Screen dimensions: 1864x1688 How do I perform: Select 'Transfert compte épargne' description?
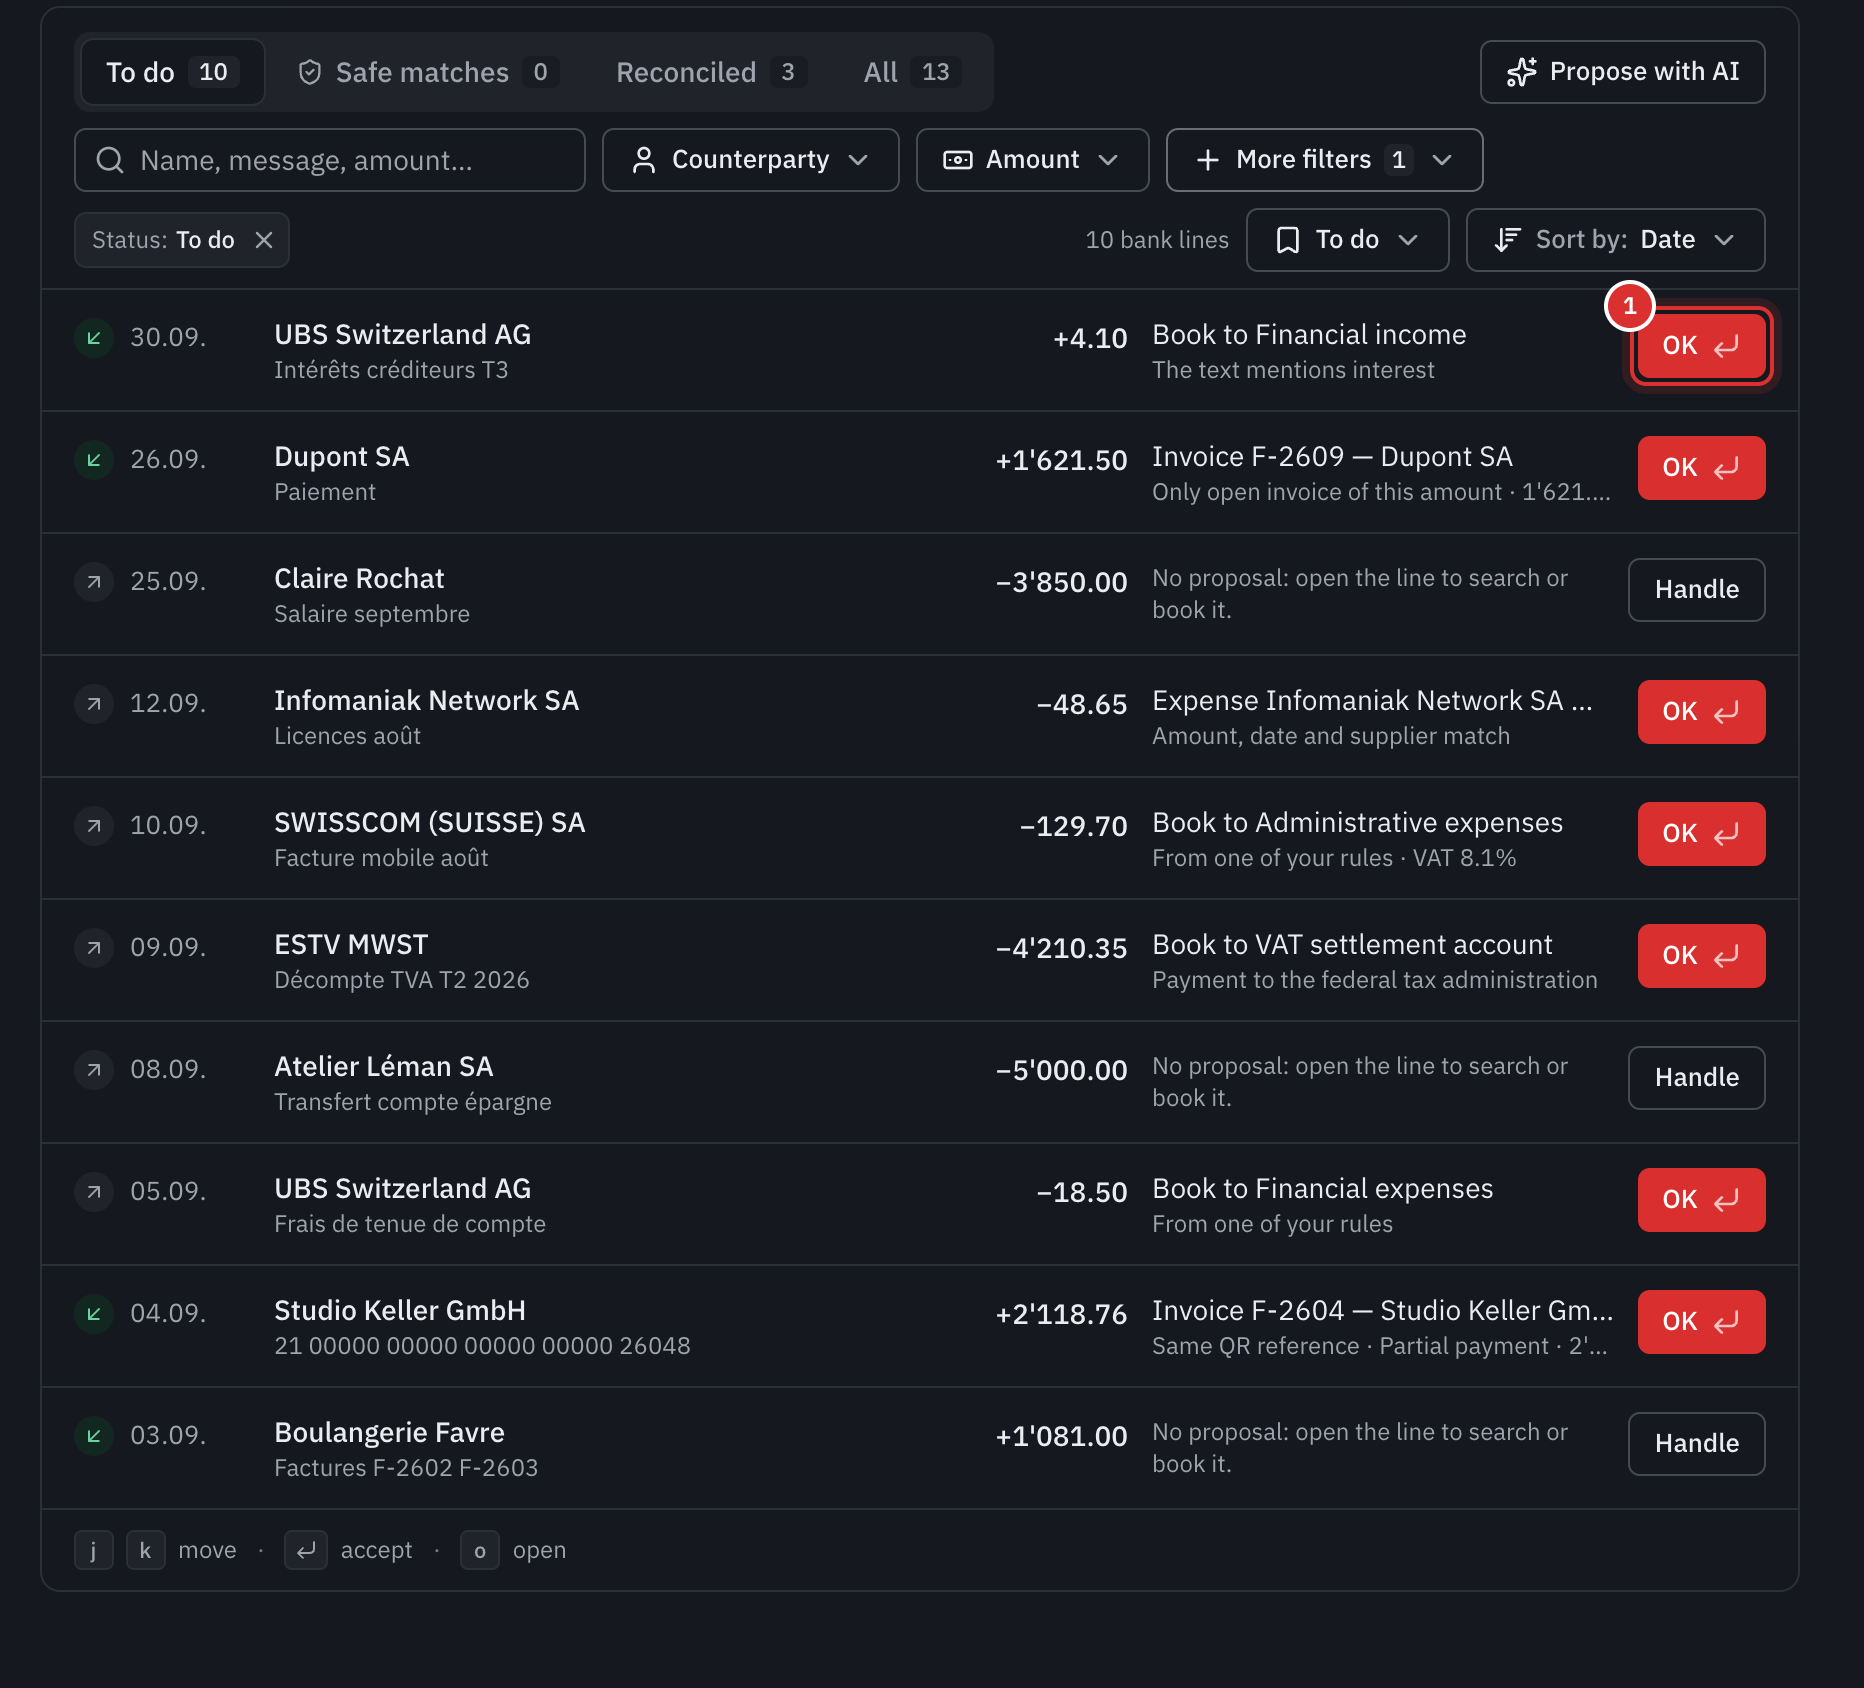[x=413, y=1102]
